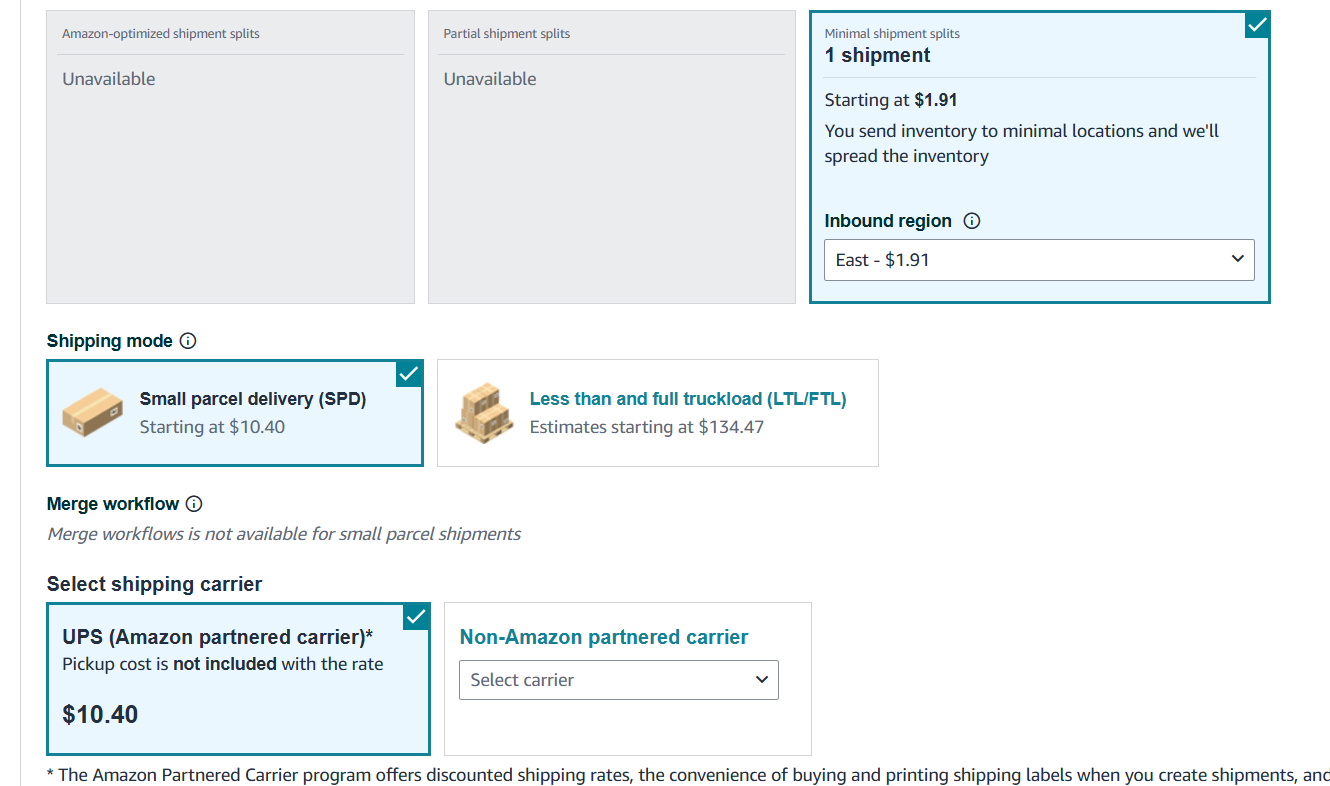The width and height of the screenshot is (1330, 786).
Task: Click the unavailable Amazon-optimized shipment splits card
Action: [x=230, y=157]
